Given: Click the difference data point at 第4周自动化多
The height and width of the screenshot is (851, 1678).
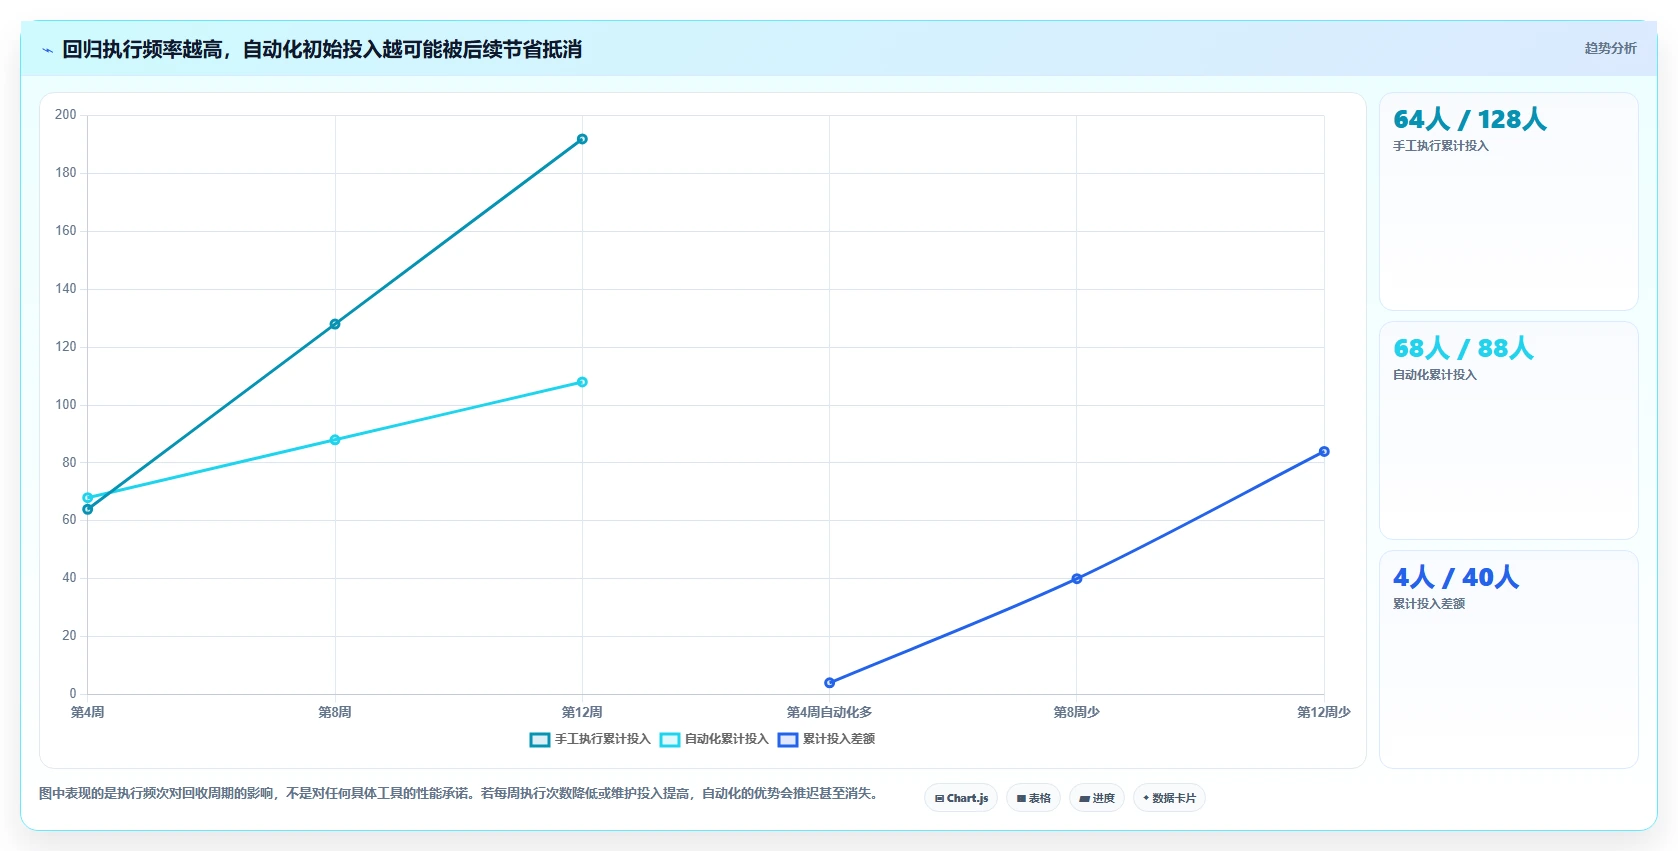Looking at the screenshot, I should point(830,683).
